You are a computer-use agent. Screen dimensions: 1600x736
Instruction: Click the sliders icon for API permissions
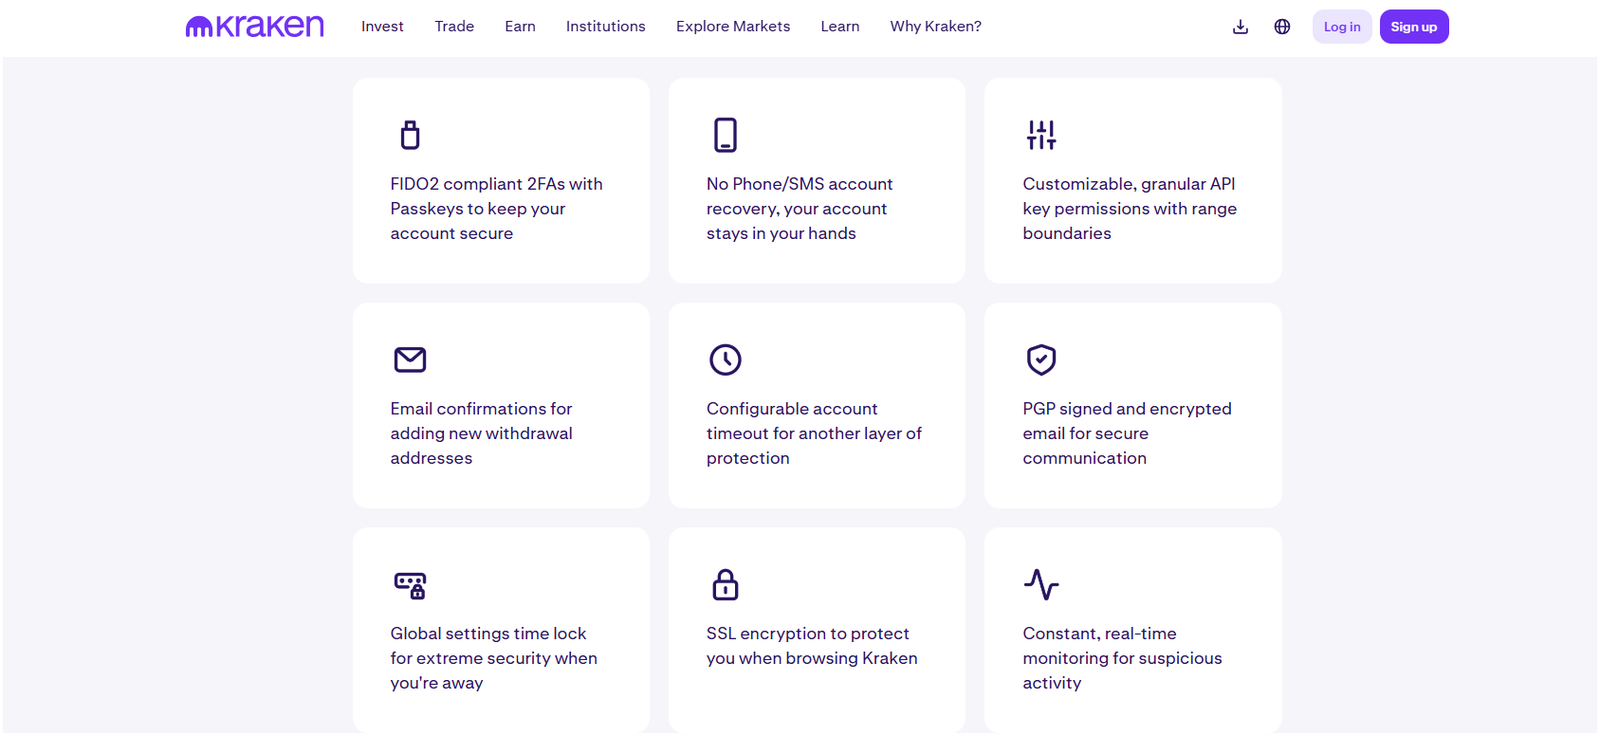click(x=1041, y=135)
